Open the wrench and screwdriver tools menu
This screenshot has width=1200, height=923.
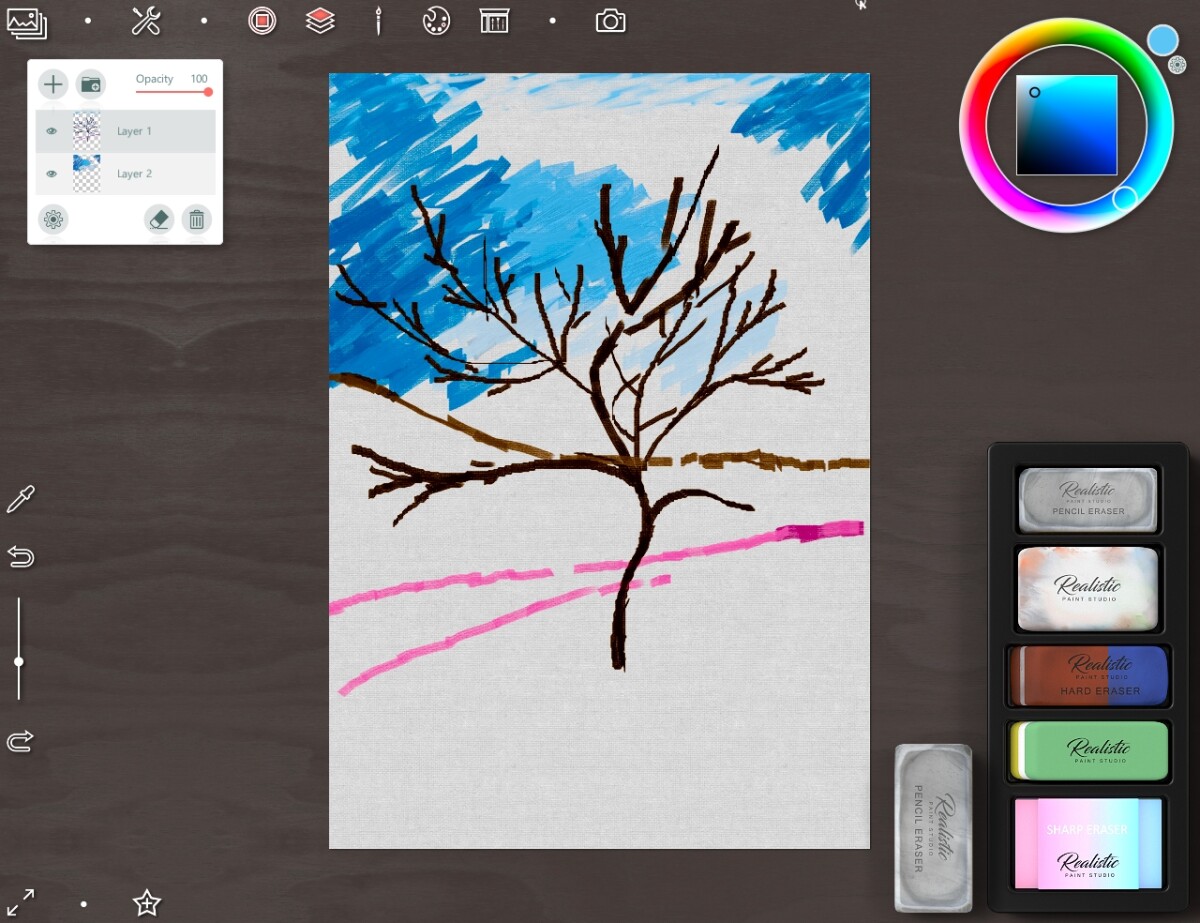pos(146,21)
